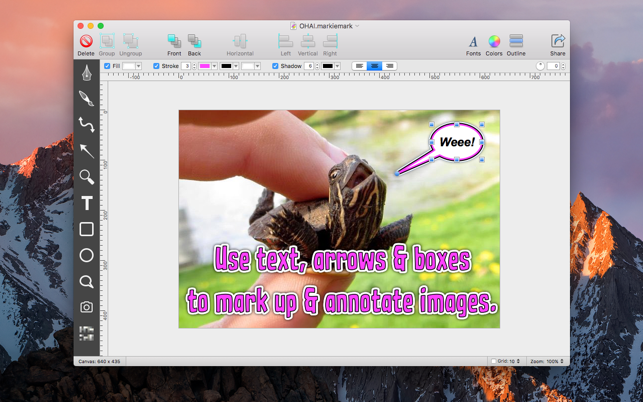Viewport: 643px width, 402px height.
Task: Select the Pen tool in sidebar
Action: (87, 73)
